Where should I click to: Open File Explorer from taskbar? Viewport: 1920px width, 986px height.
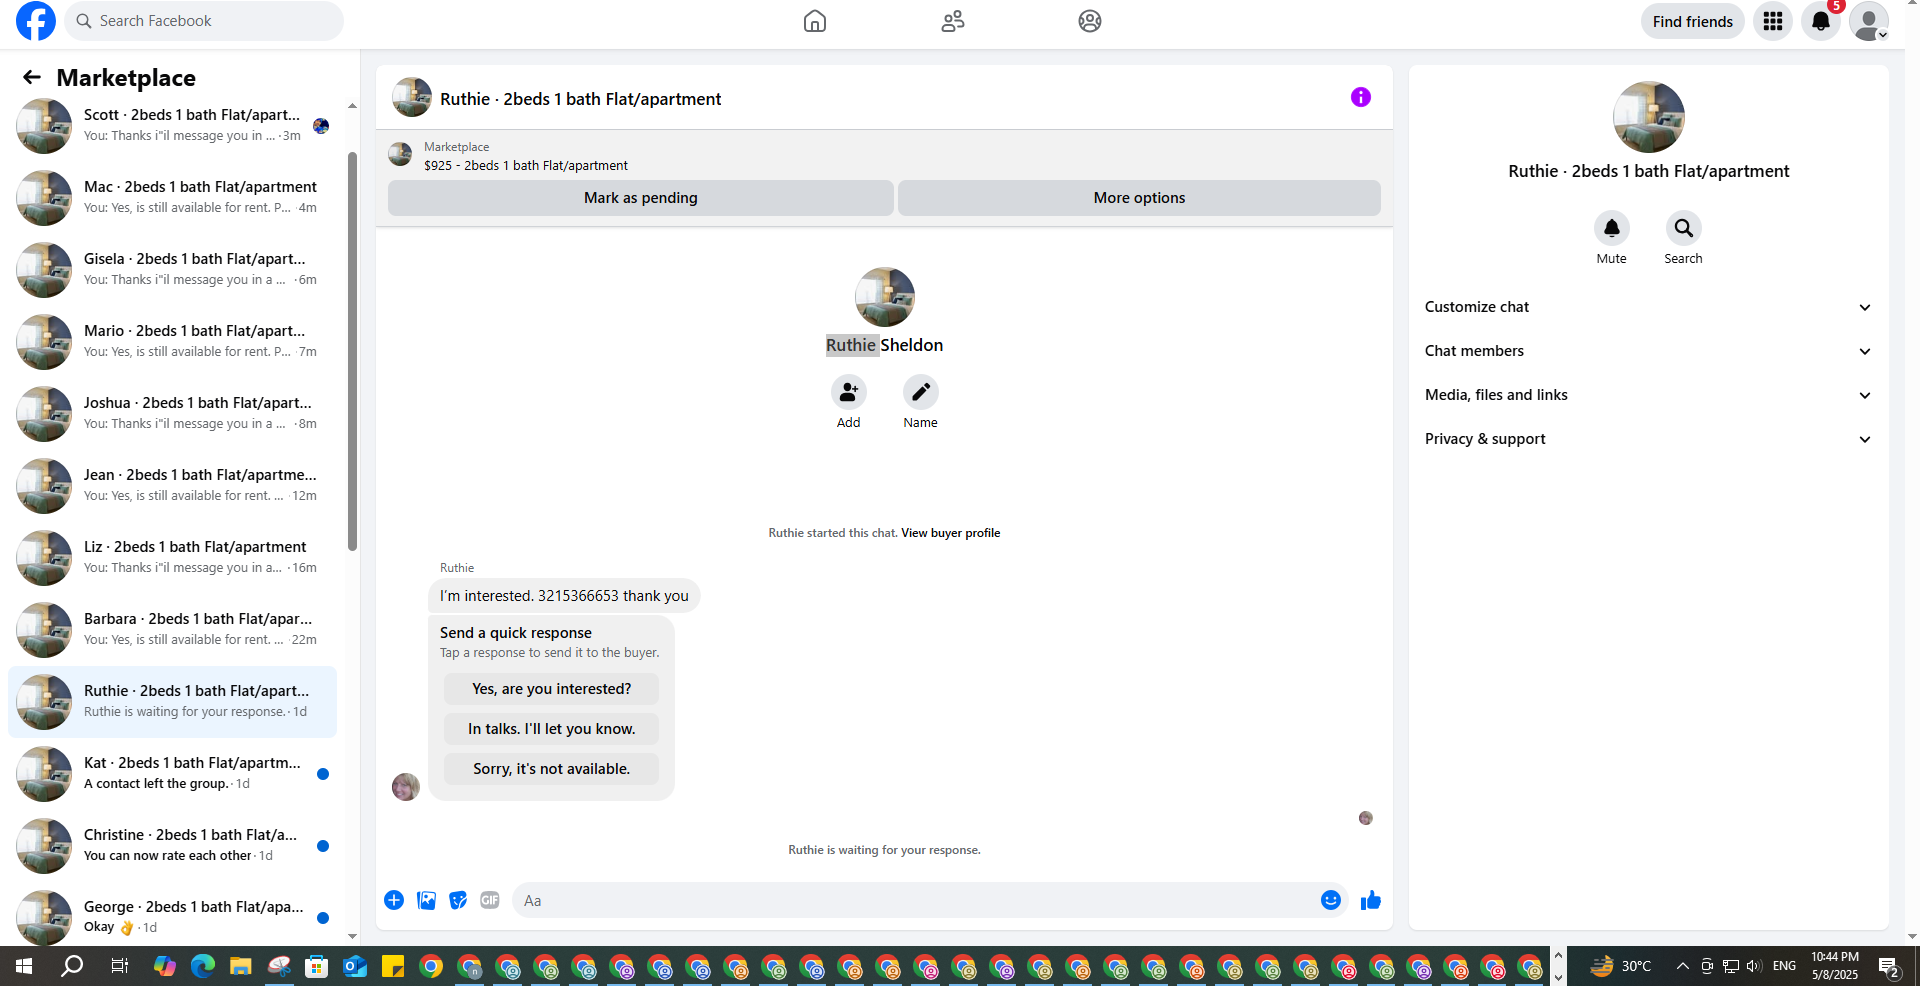241,966
